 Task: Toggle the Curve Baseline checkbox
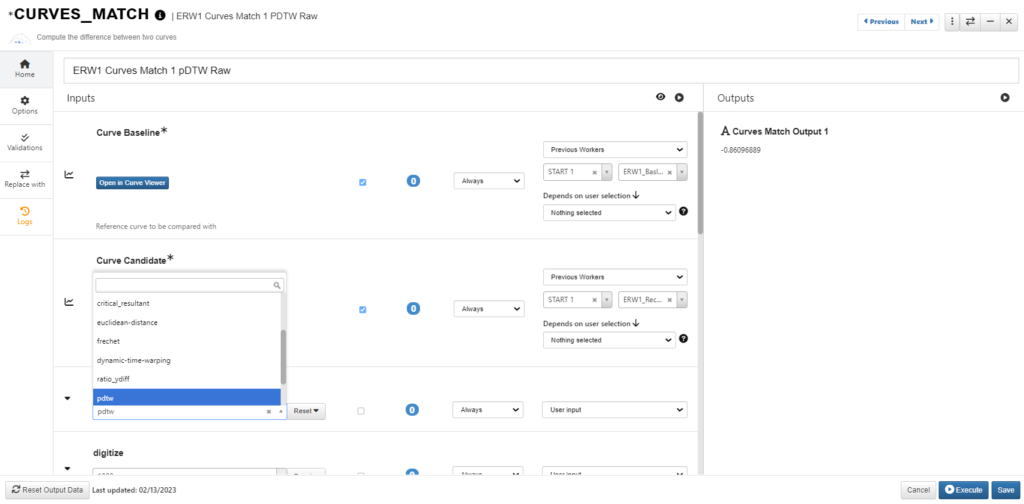(362, 182)
